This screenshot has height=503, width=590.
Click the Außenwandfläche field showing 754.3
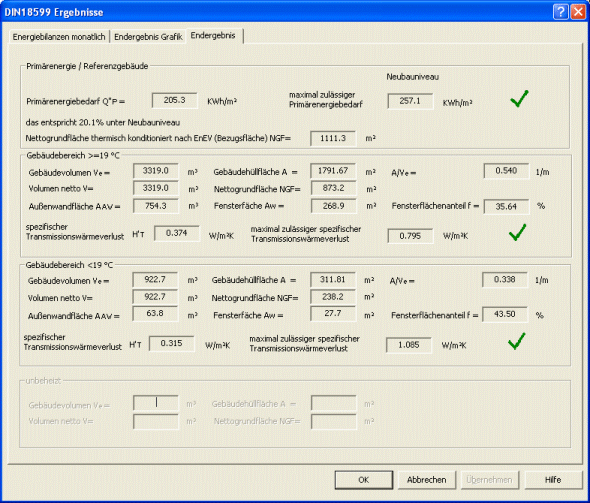[155, 206]
